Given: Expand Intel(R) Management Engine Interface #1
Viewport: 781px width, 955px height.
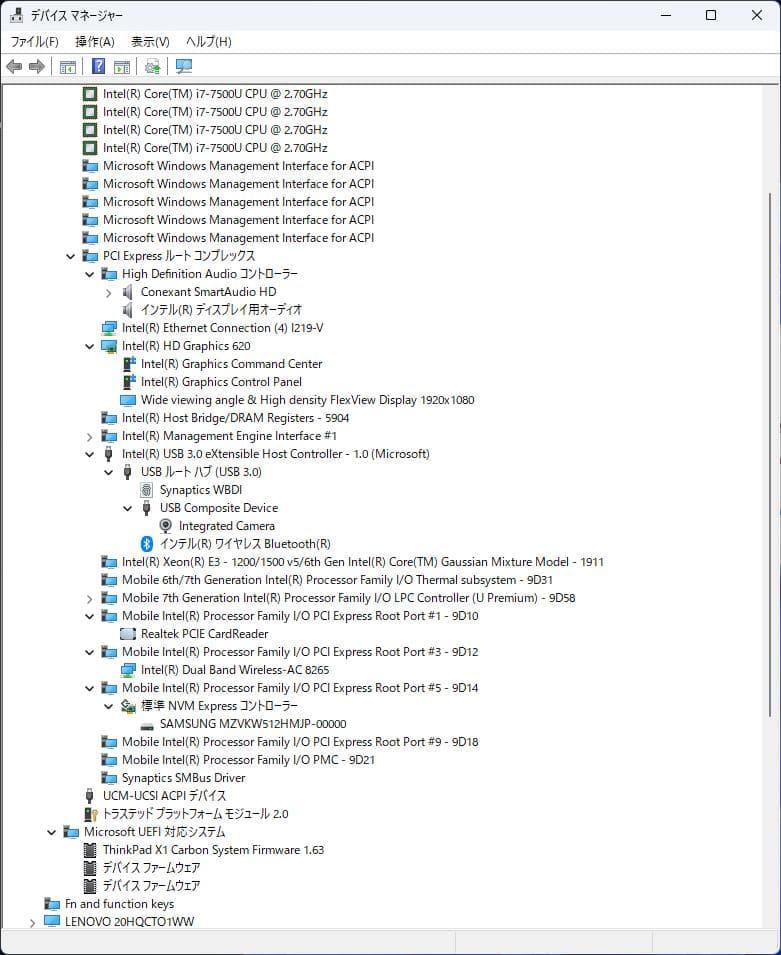Looking at the screenshot, I should click(x=90, y=436).
